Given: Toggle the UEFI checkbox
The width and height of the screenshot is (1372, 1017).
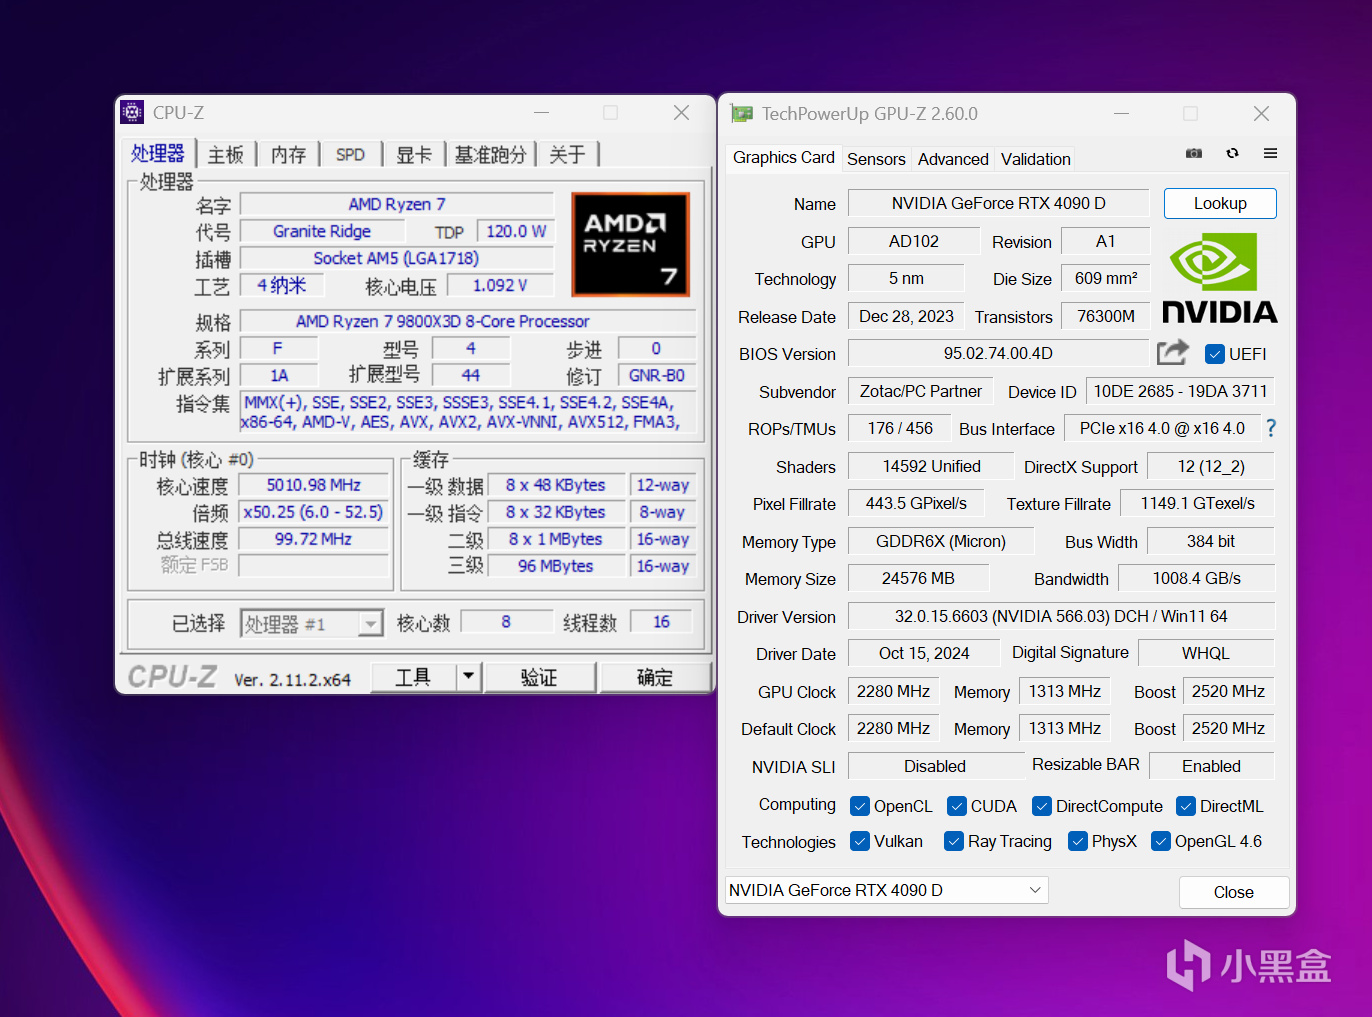Looking at the screenshot, I should (1215, 354).
